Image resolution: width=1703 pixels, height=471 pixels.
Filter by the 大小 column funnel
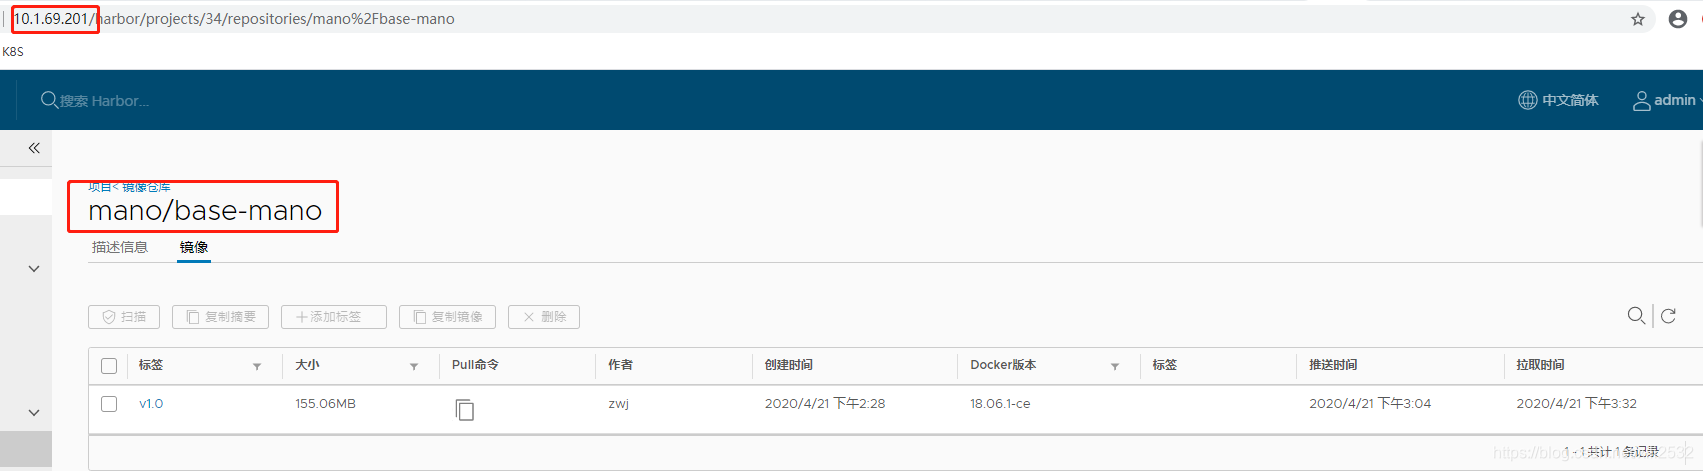click(414, 367)
